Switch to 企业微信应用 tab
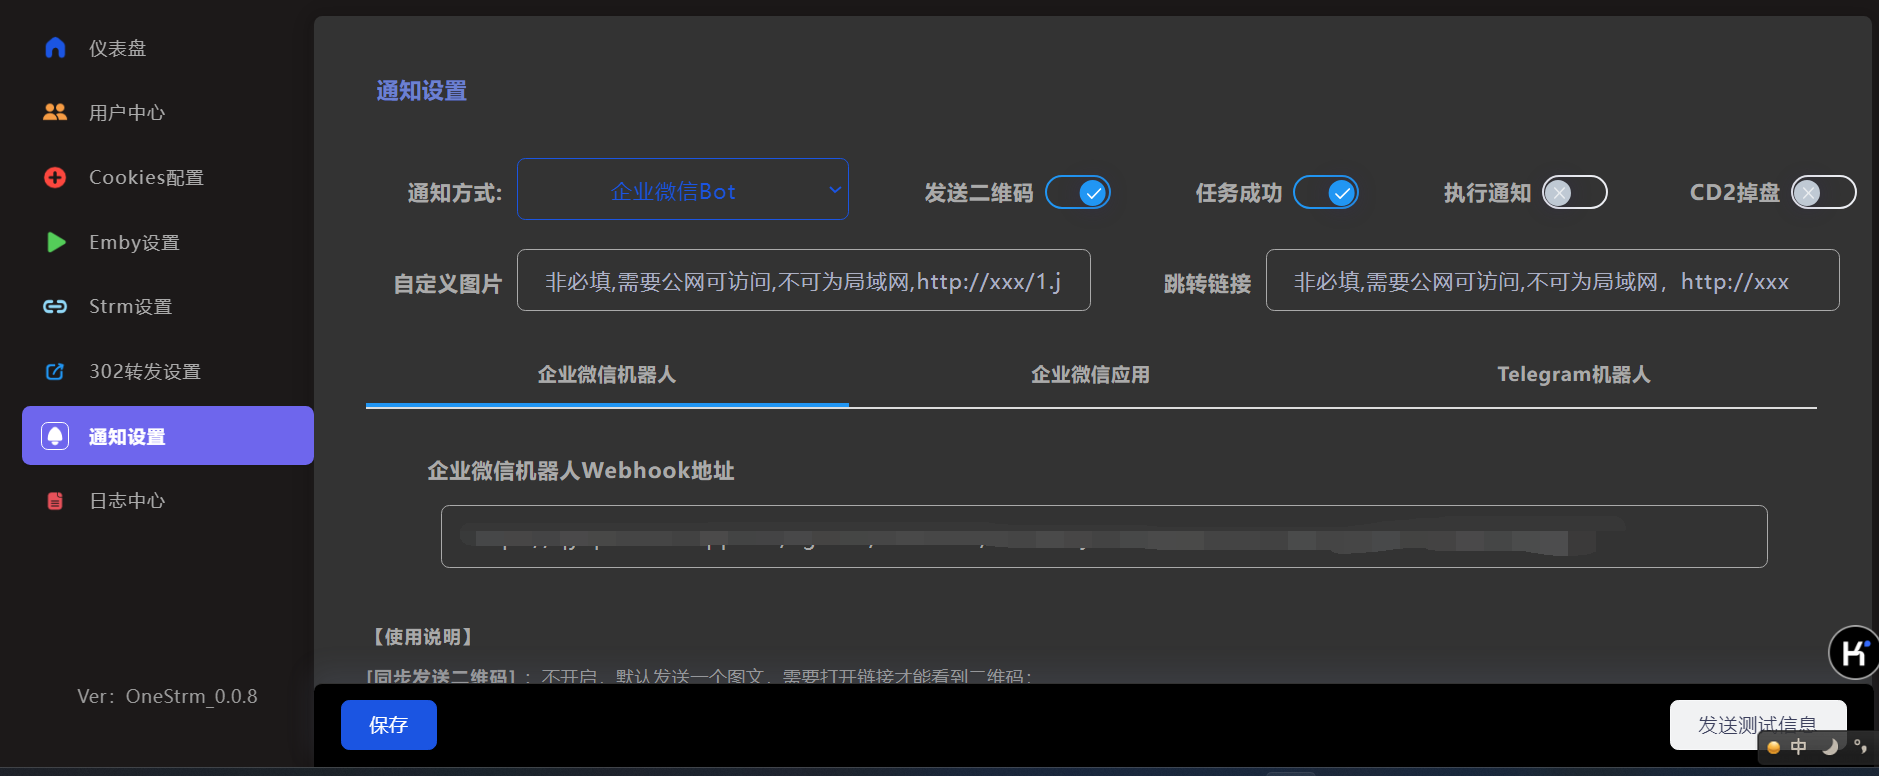This screenshot has height=776, width=1879. coord(1090,375)
